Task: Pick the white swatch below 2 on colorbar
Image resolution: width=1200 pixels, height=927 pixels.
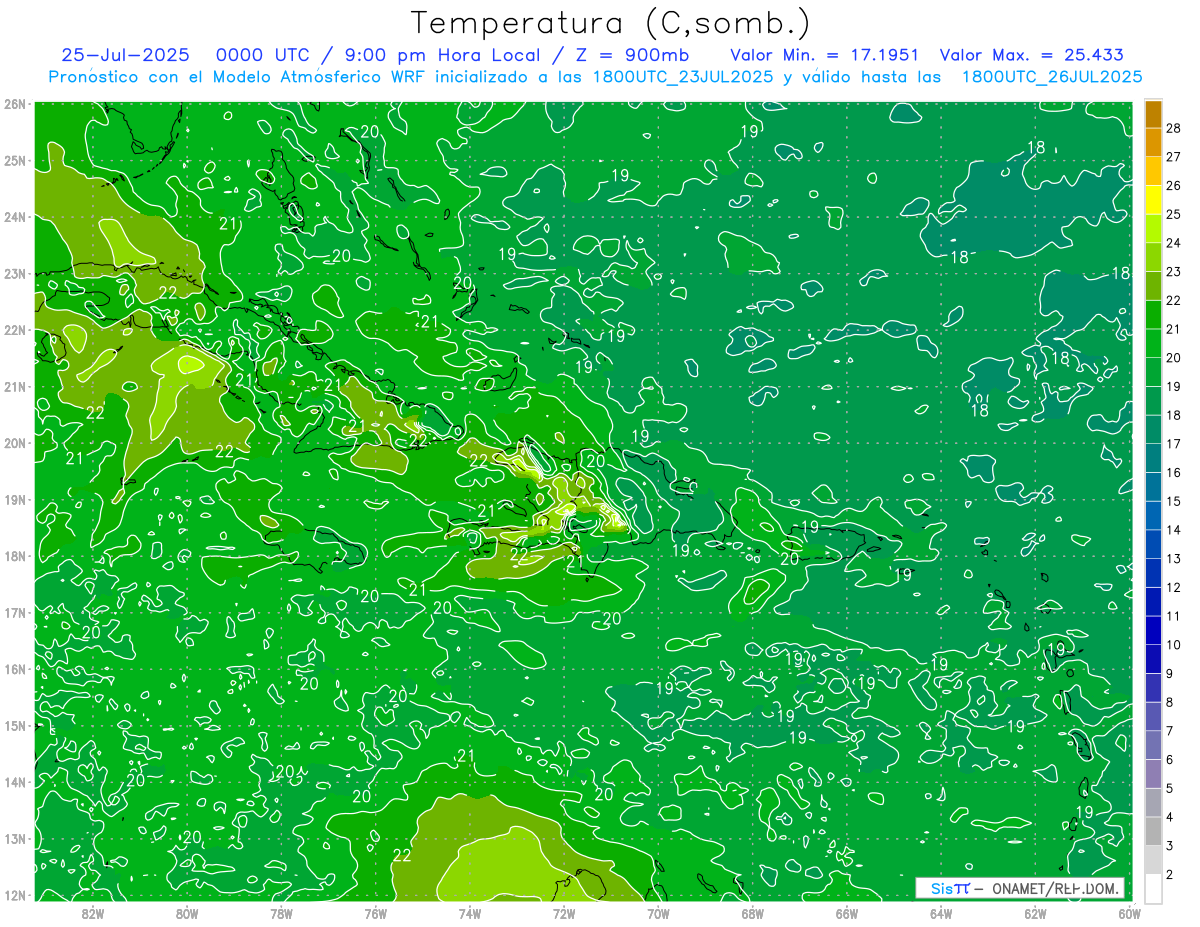Action: click(1153, 888)
